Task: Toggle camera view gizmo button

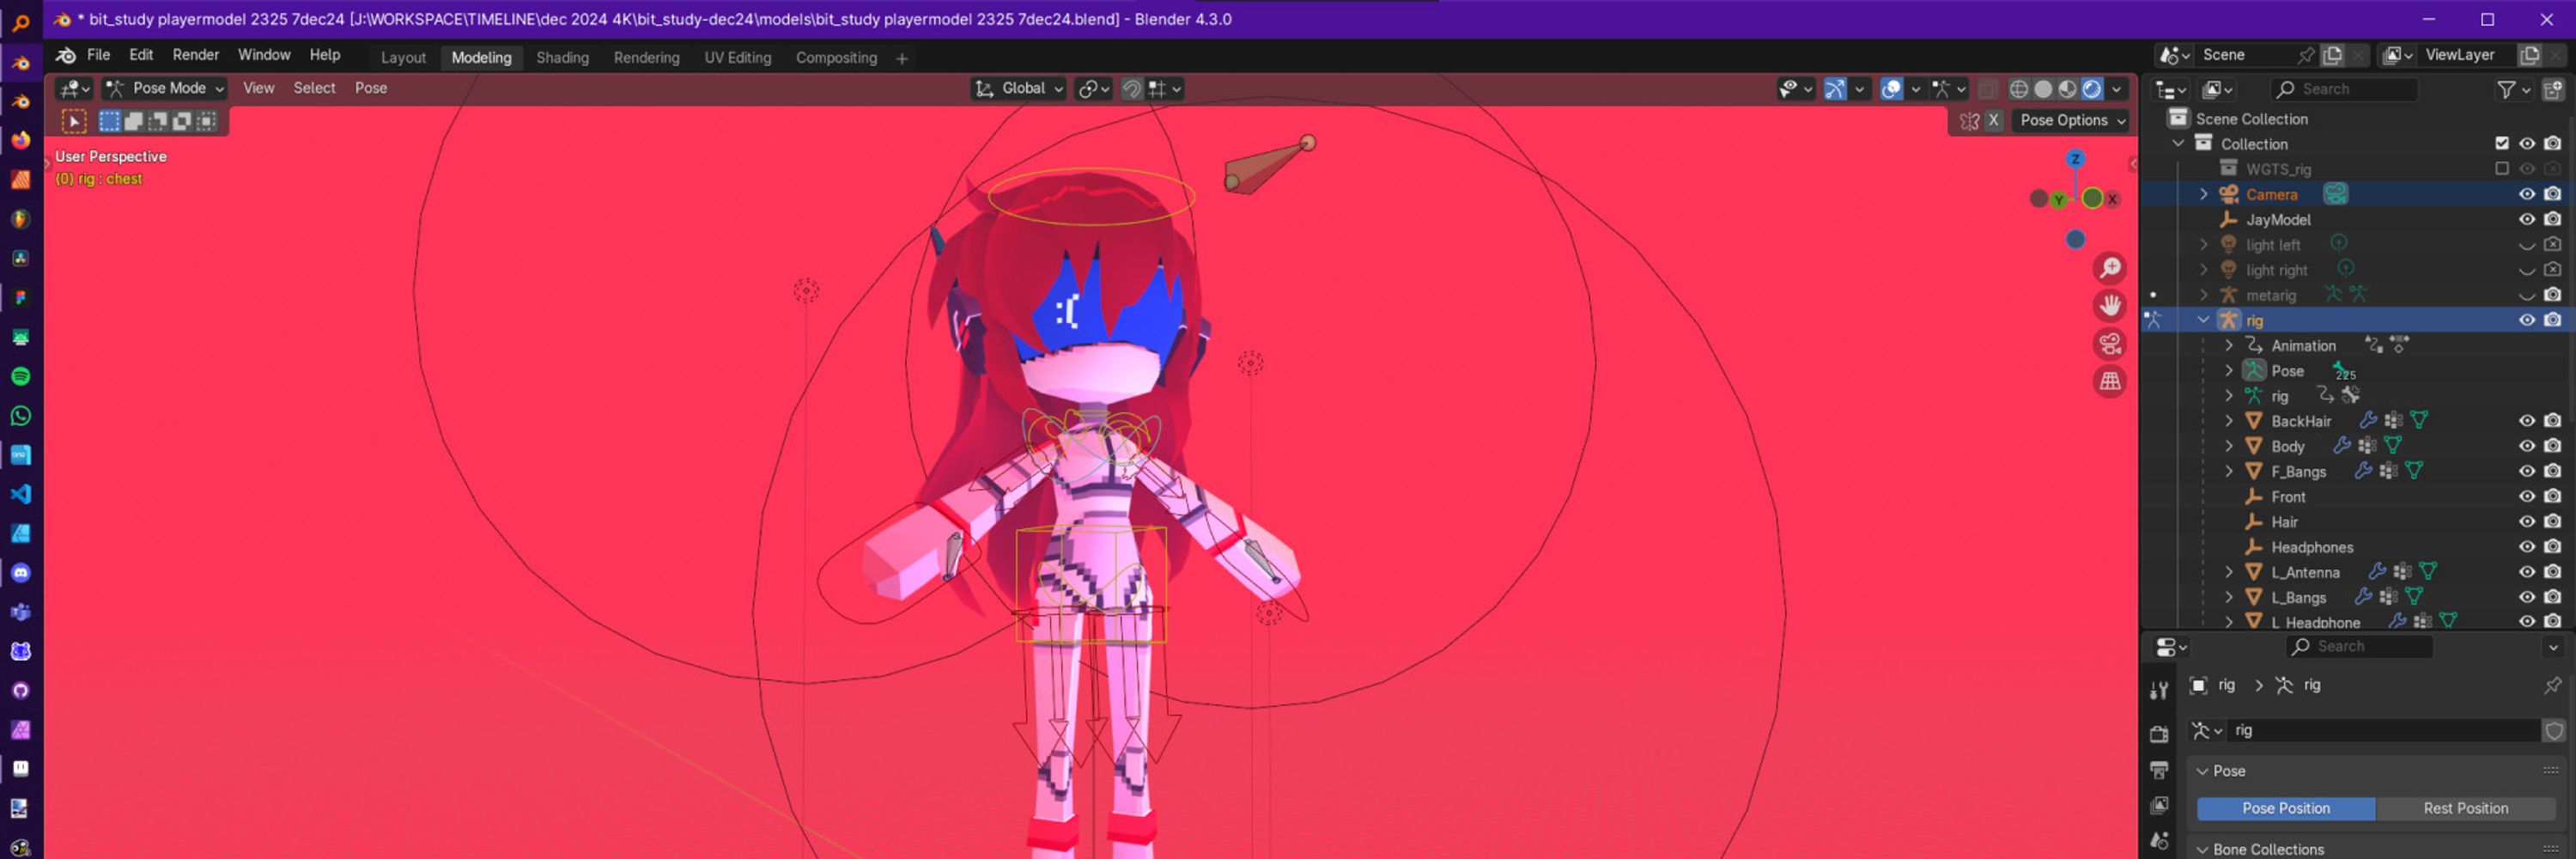Action: point(2110,344)
